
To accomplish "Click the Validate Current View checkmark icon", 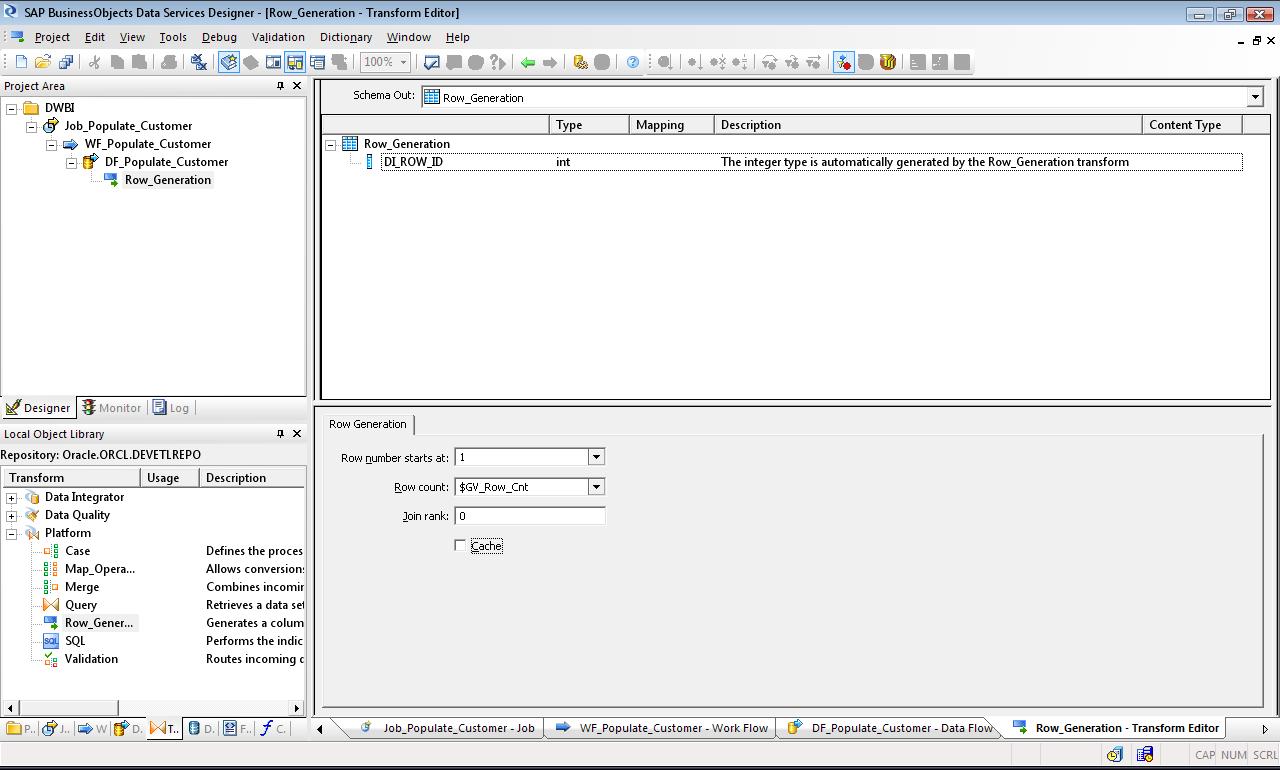I will coord(432,62).
